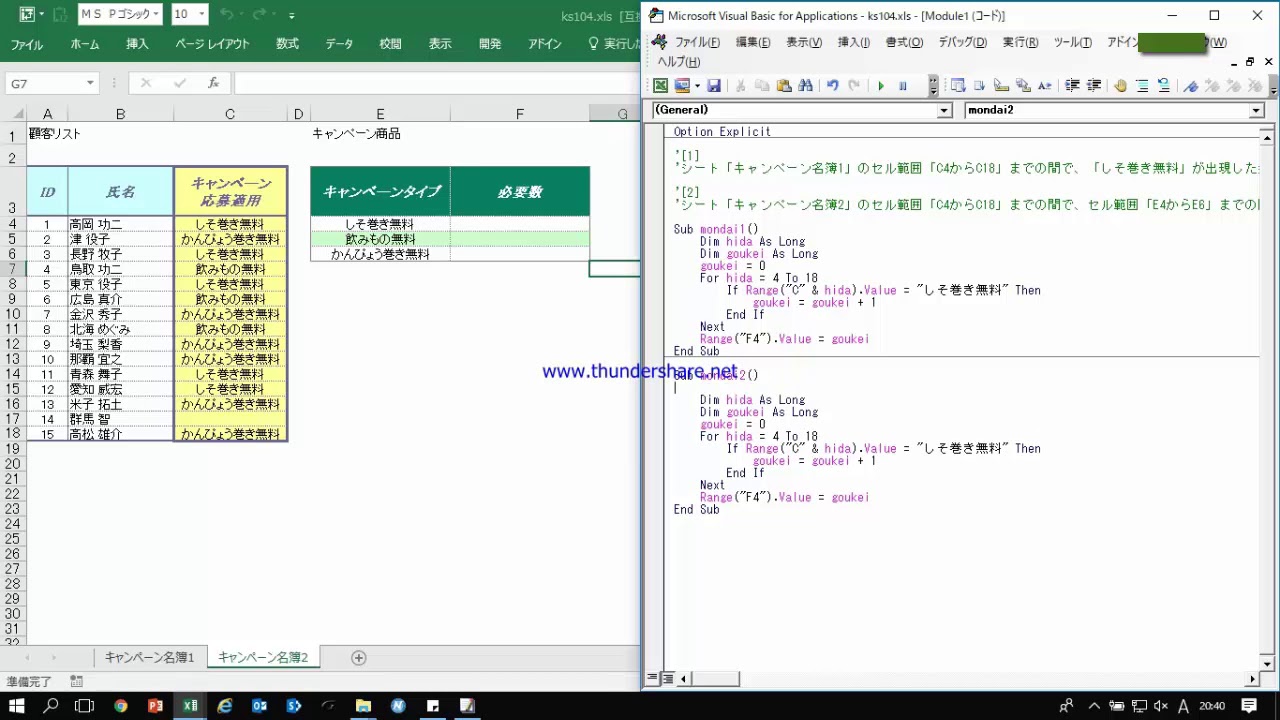Expand the (General) object dropdown
The height and width of the screenshot is (720, 1280).
(944, 111)
